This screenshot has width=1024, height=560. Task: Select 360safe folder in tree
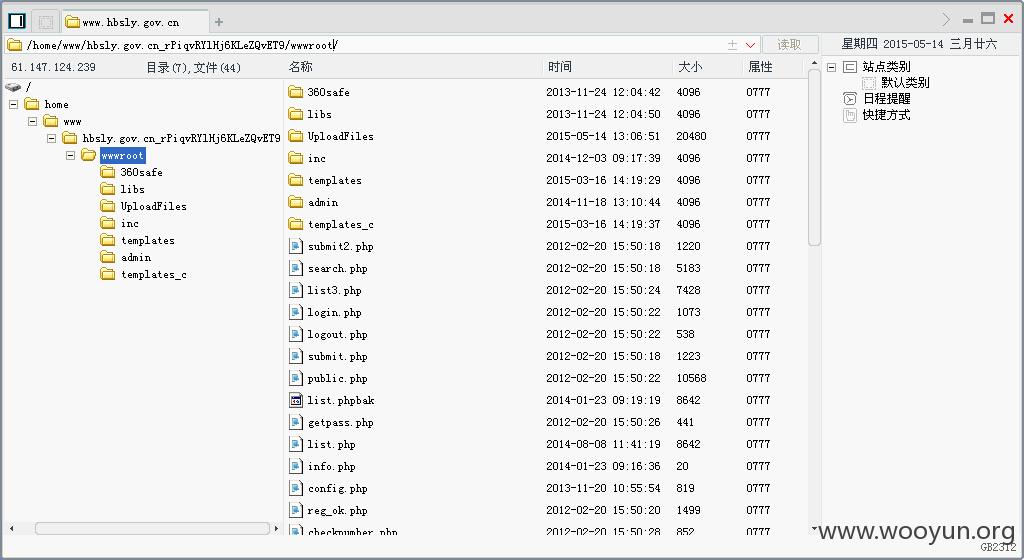tap(141, 172)
